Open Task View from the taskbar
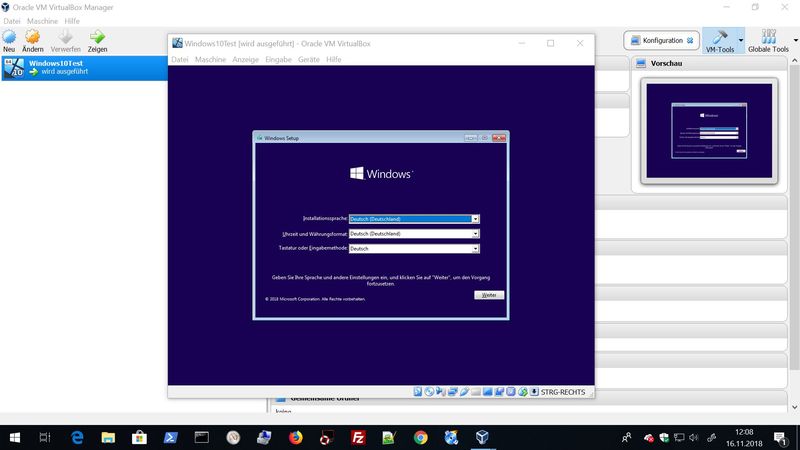 coord(45,437)
